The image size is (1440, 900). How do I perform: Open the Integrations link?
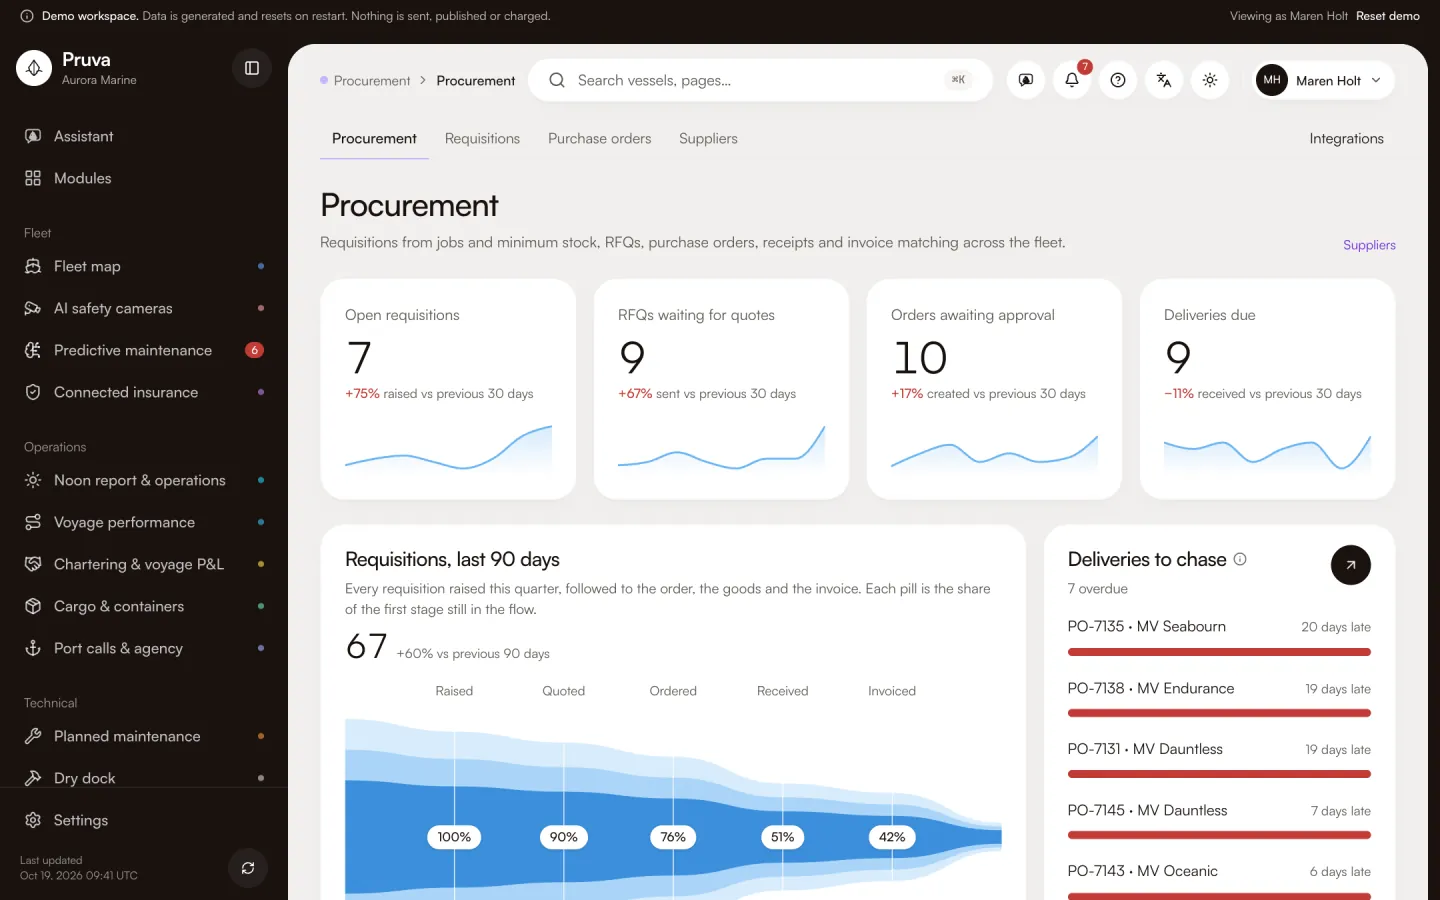pyautogui.click(x=1346, y=139)
